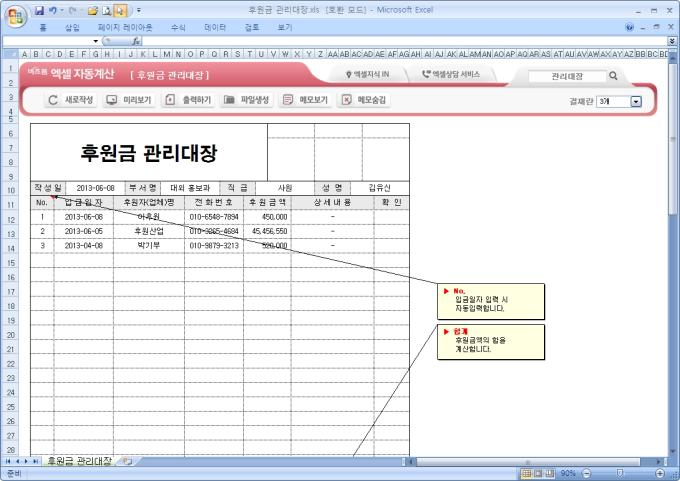This screenshot has height=481, width=680.
Task: Click the 파일생성 button
Action: tap(246, 100)
